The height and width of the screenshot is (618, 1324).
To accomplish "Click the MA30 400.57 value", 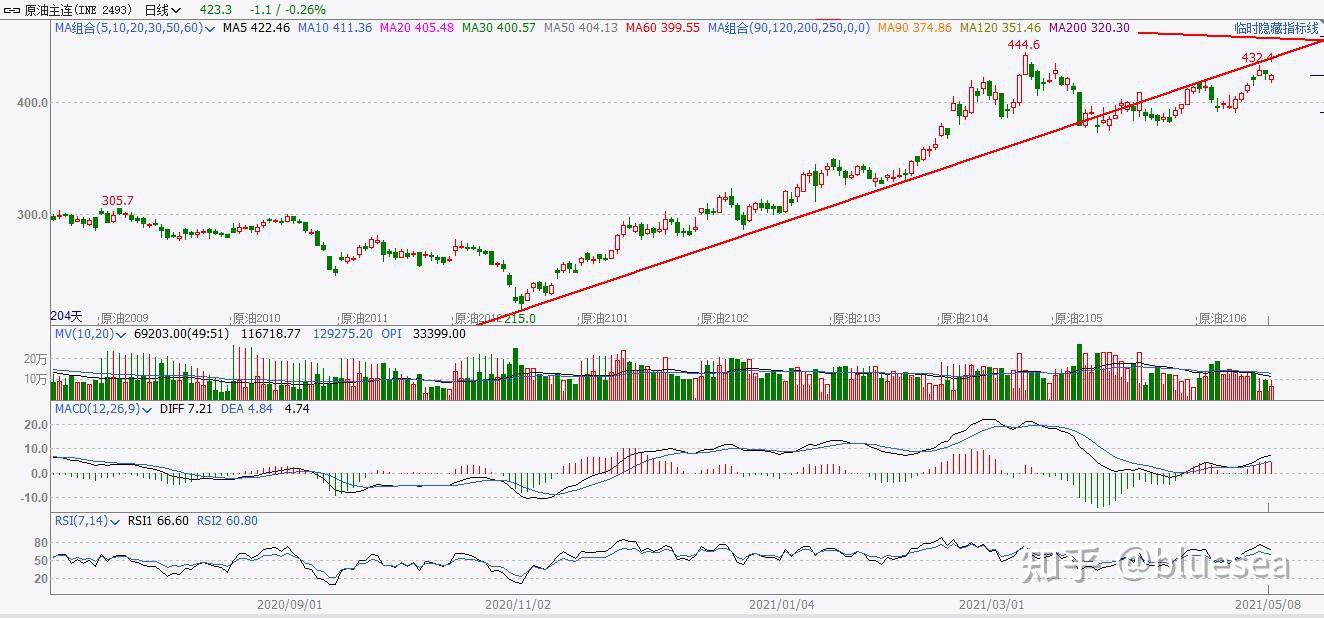I will click(499, 28).
